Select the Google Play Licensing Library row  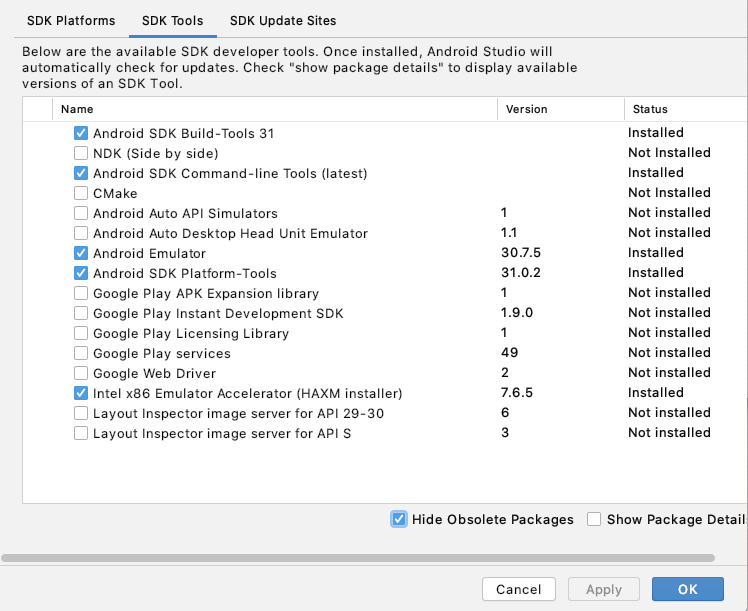191,333
